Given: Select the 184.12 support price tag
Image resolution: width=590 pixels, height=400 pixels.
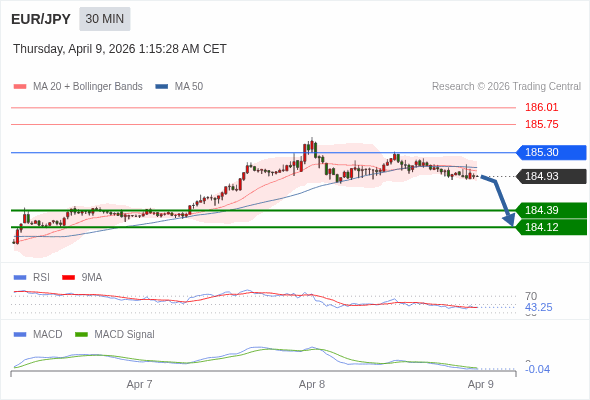Looking at the screenshot, I should tap(551, 227).
